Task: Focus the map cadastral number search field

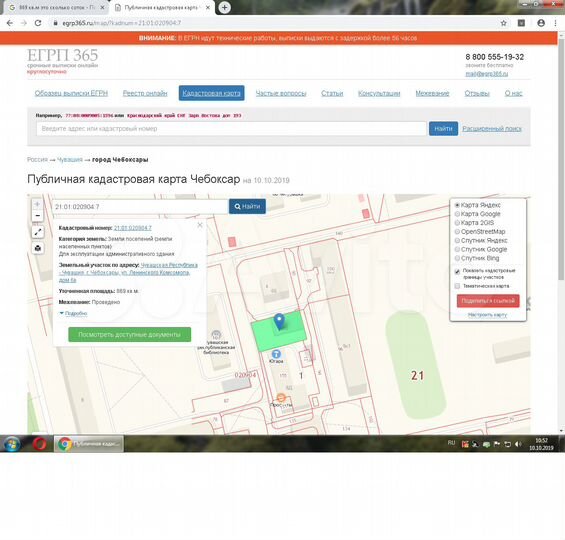Action: coord(141,206)
